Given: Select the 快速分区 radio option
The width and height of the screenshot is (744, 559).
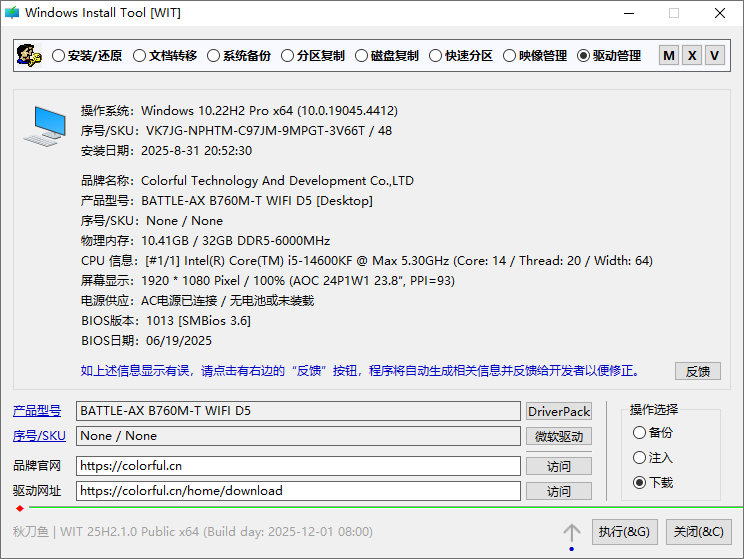Looking at the screenshot, I should point(461,56).
